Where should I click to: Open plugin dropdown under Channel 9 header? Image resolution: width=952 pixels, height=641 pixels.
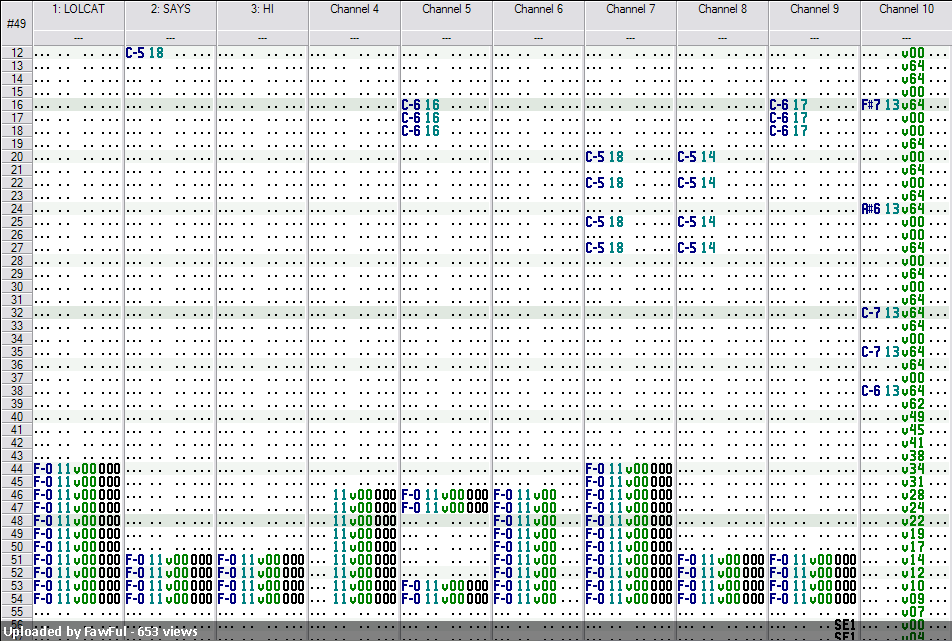814,38
